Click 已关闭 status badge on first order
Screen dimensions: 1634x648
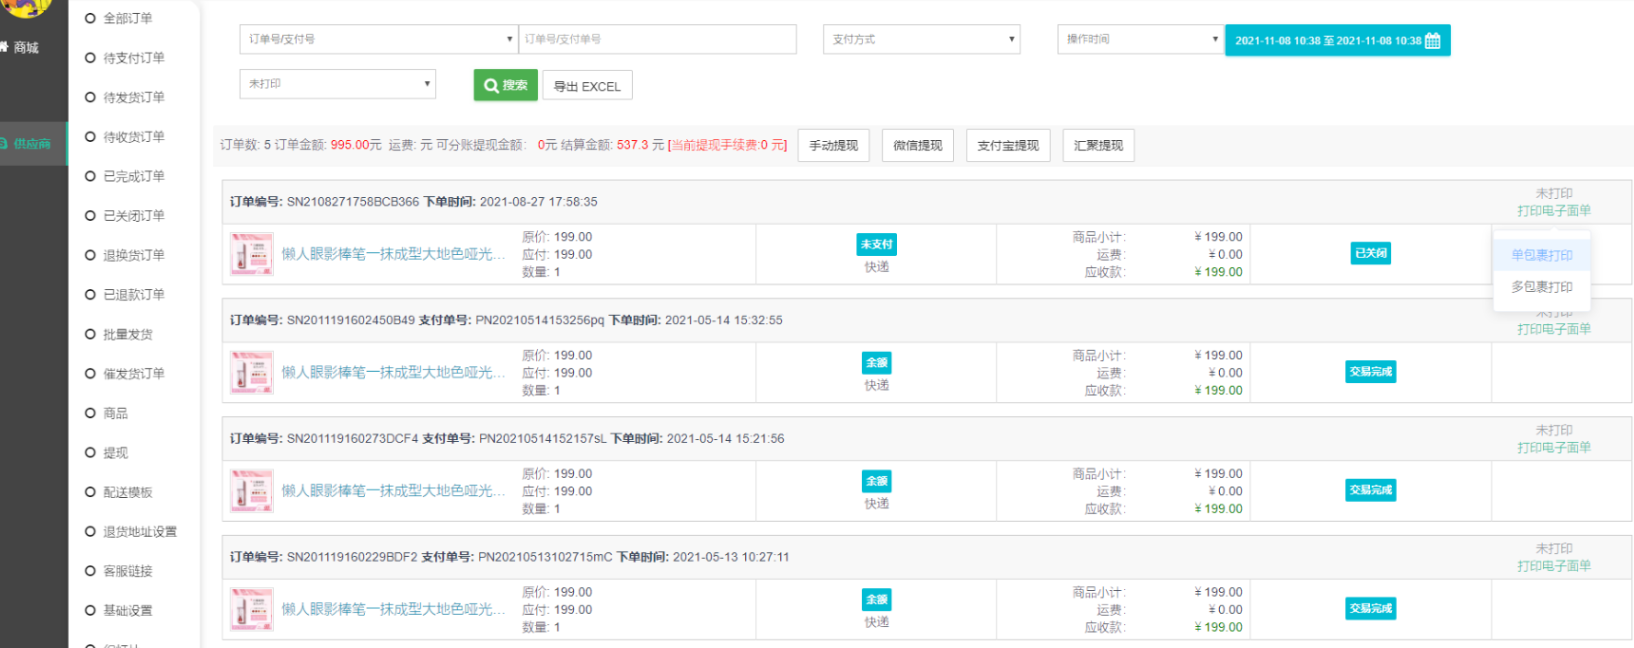(x=1370, y=254)
